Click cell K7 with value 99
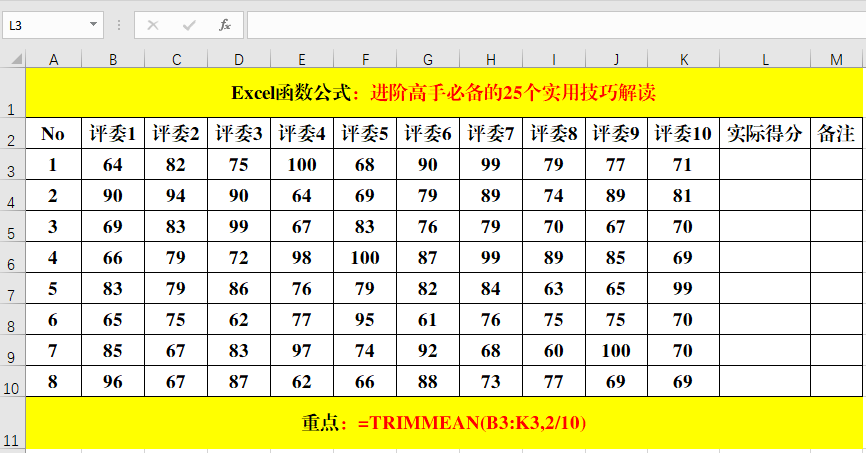 click(683, 288)
